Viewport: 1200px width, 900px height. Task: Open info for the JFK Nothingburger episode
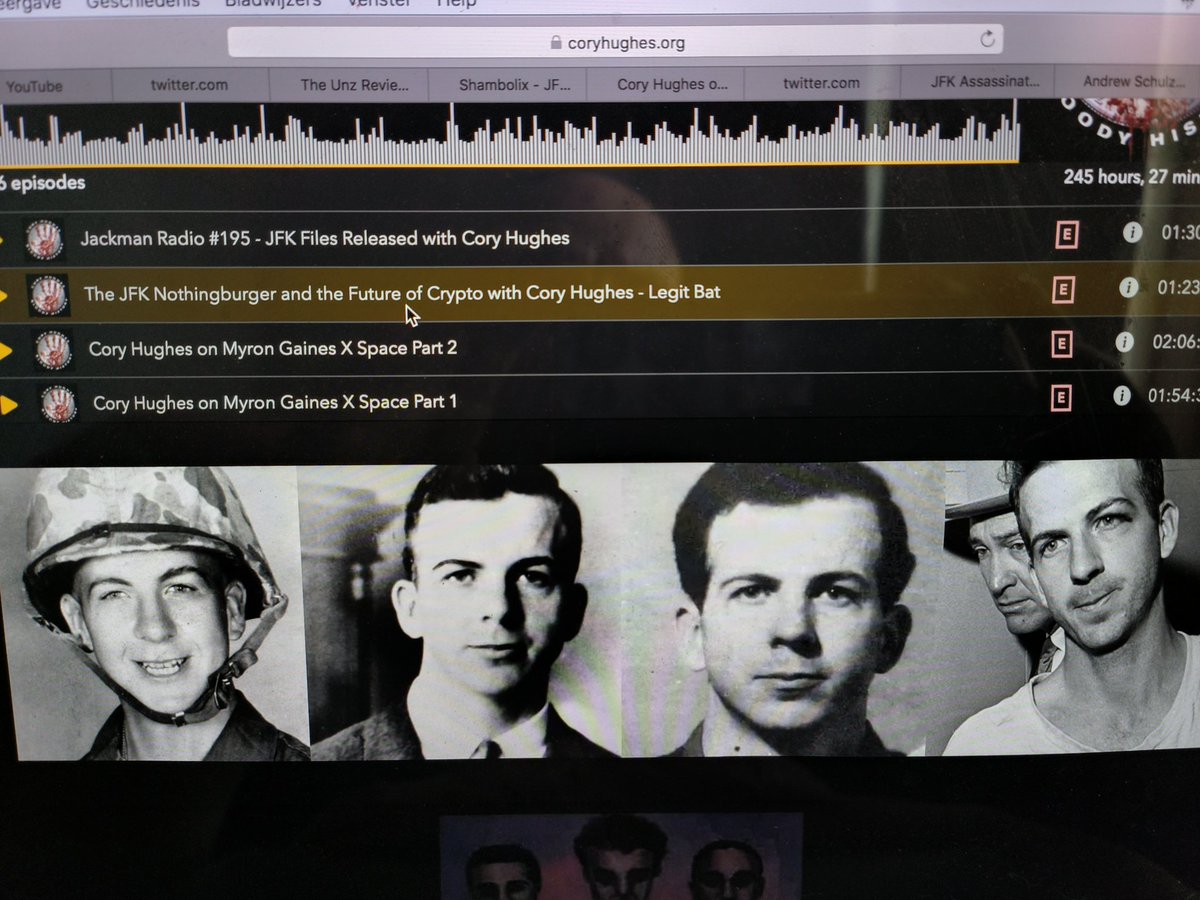pyautogui.click(x=1128, y=290)
